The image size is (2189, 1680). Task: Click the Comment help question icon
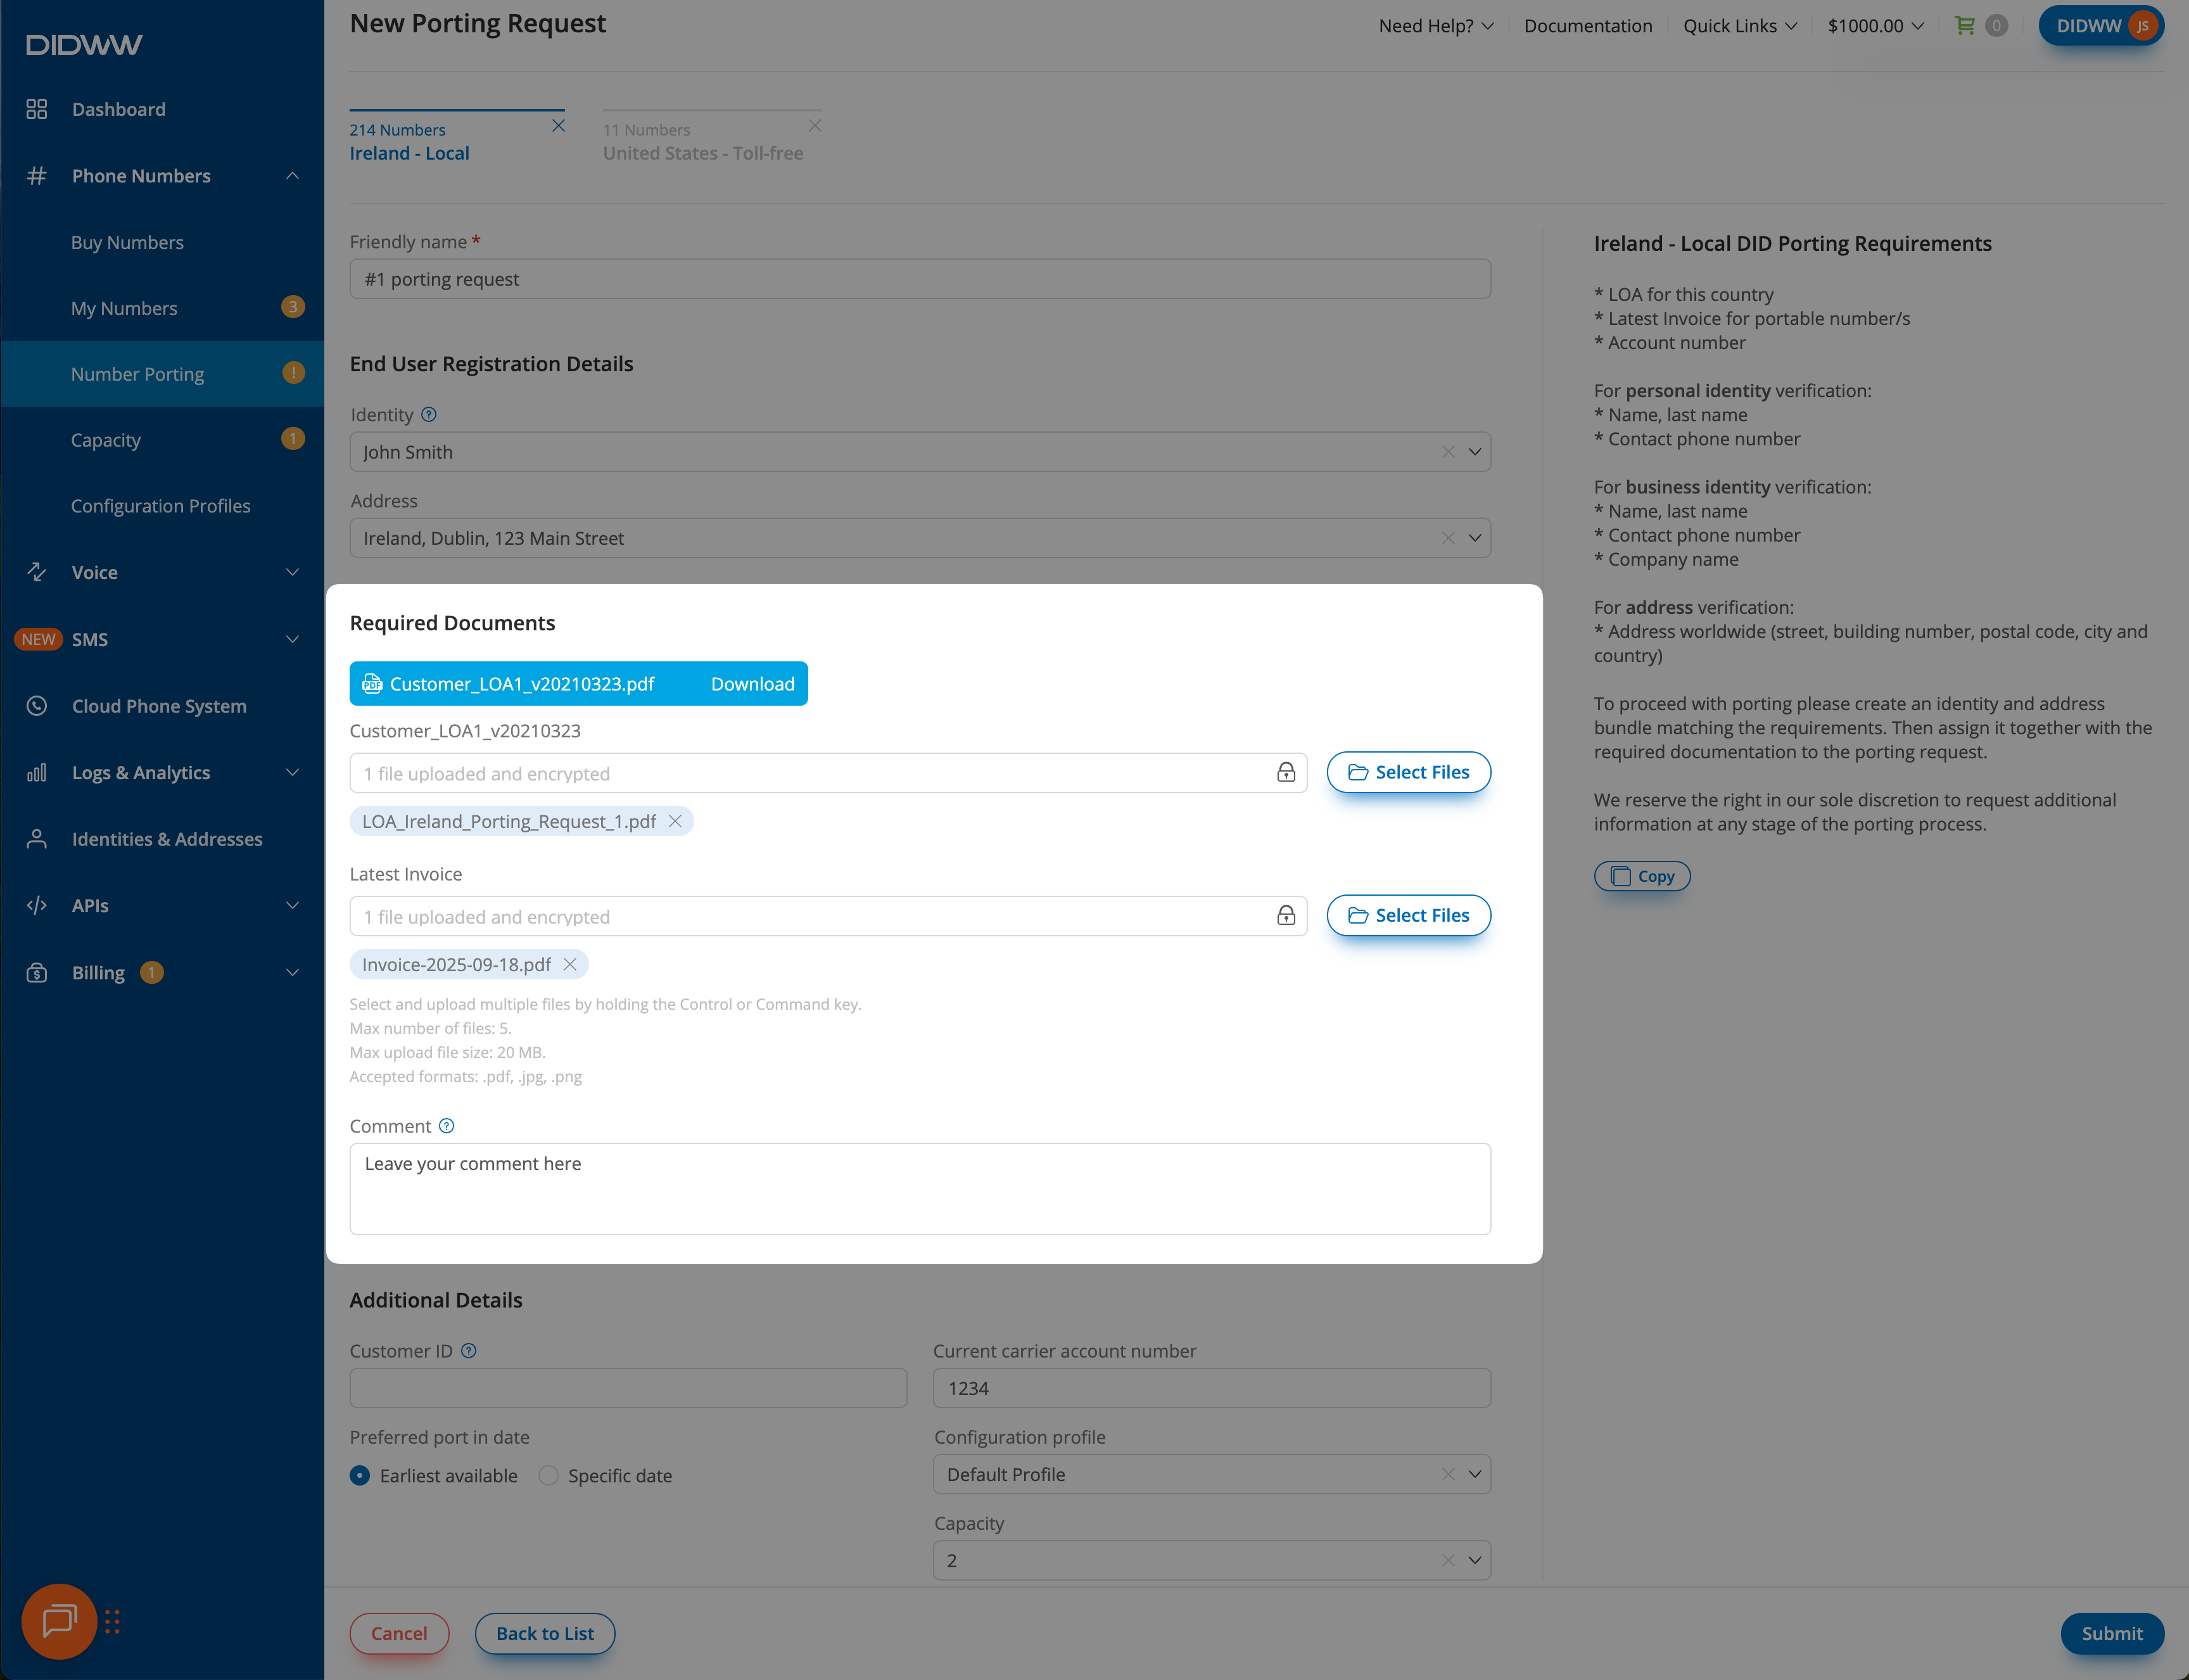[x=447, y=1126]
